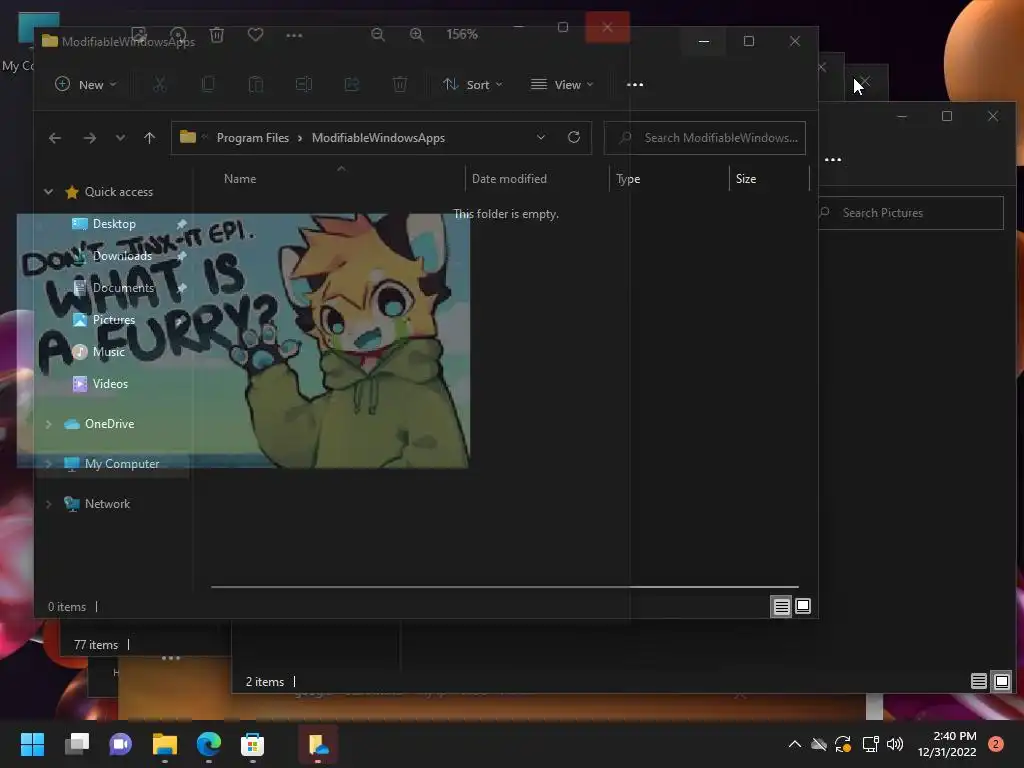The width and height of the screenshot is (1024, 768).
Task: Expand the OneDrive tree node
Action: click(48, 424)
